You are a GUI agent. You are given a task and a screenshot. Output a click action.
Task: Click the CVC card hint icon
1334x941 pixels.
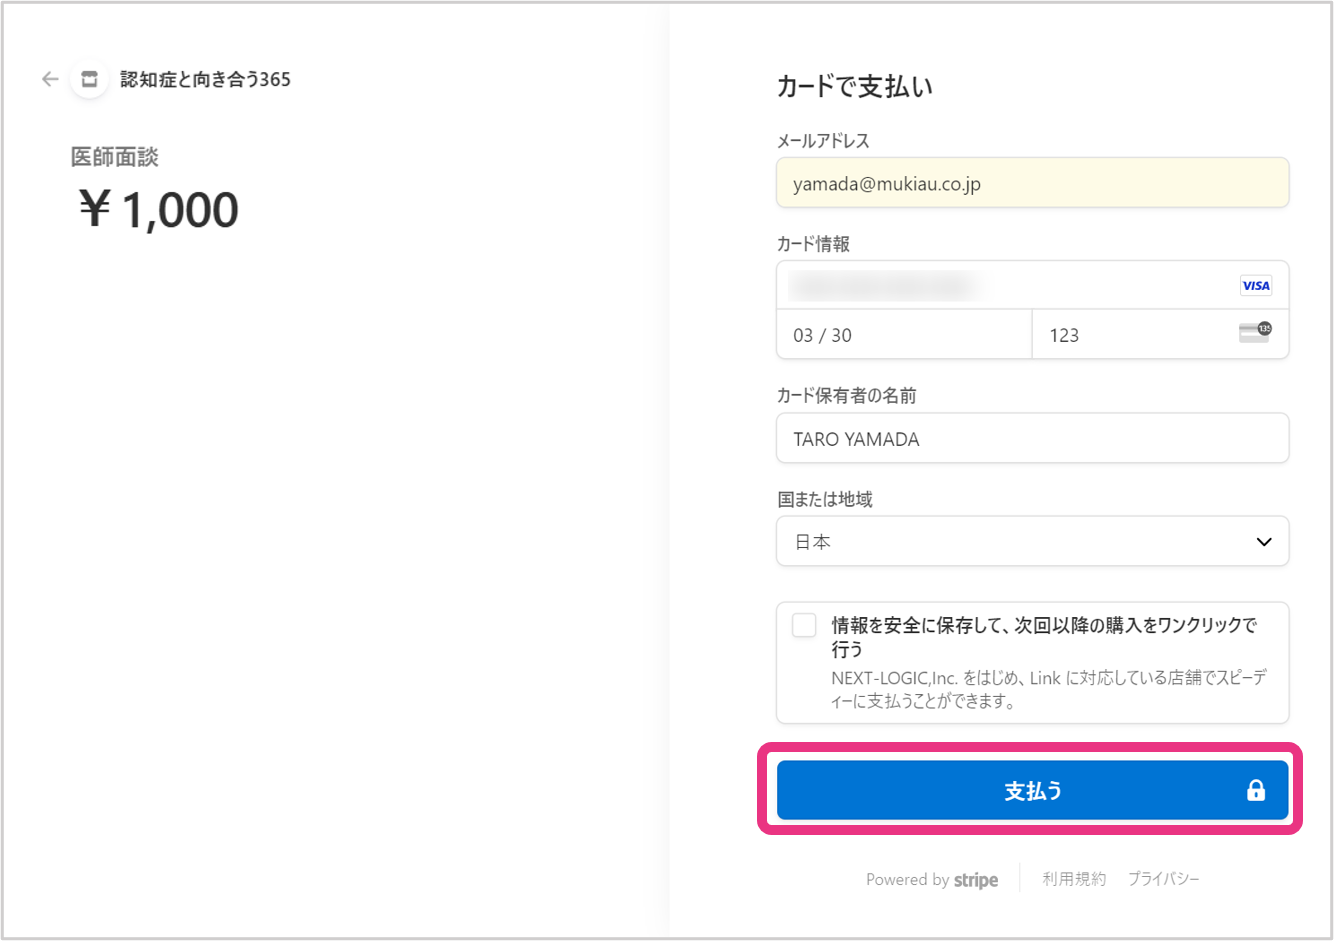click(x=1254, y=333)
